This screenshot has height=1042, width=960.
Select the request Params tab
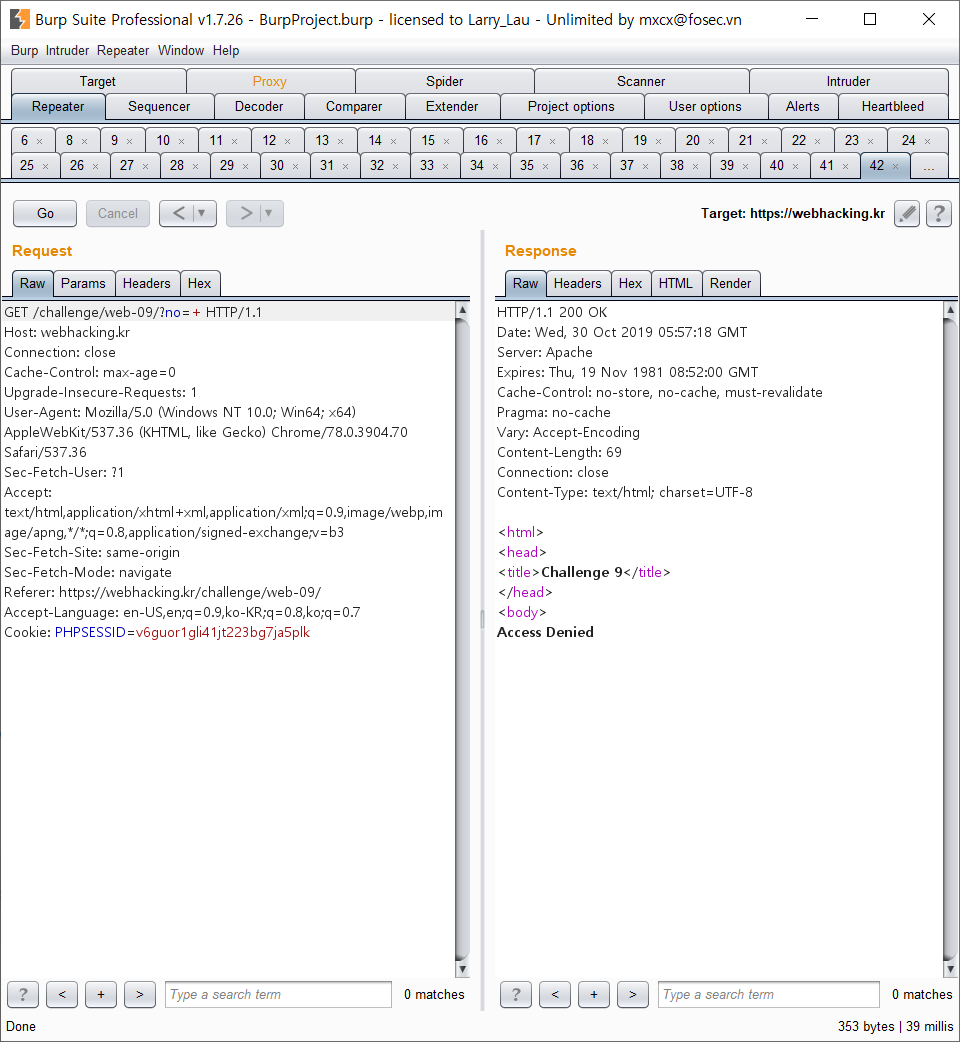[83, 284]
